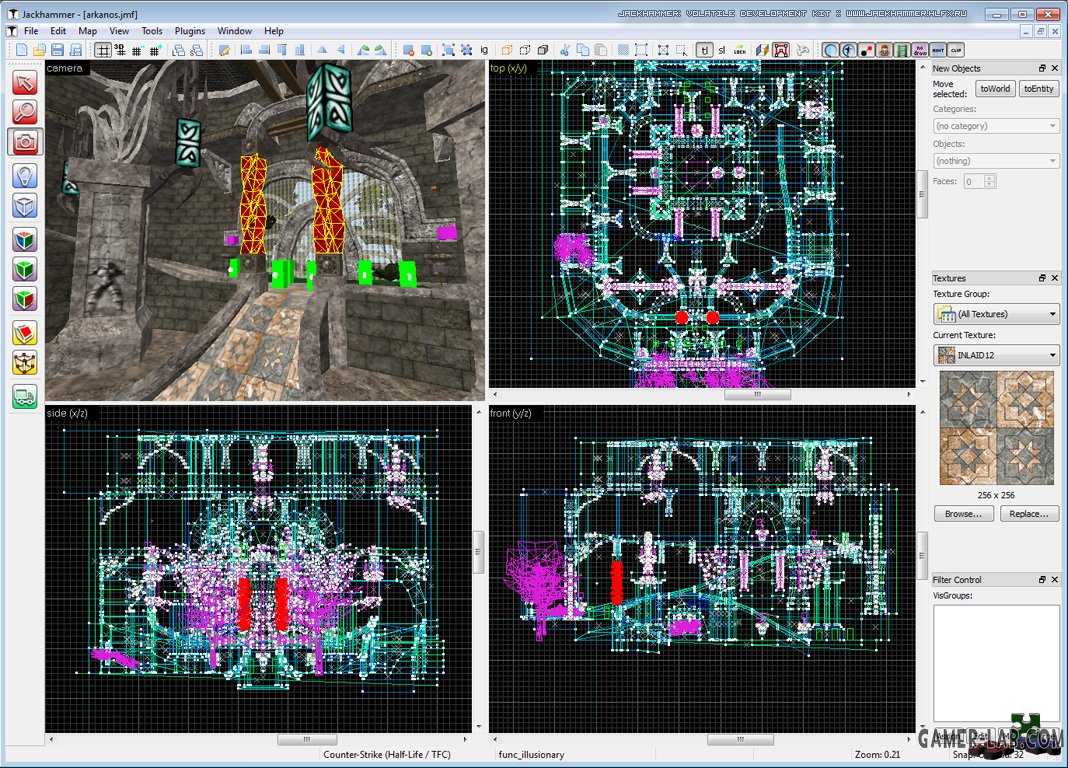Toggle the 'sl' scale lock button

coord(722,50)
